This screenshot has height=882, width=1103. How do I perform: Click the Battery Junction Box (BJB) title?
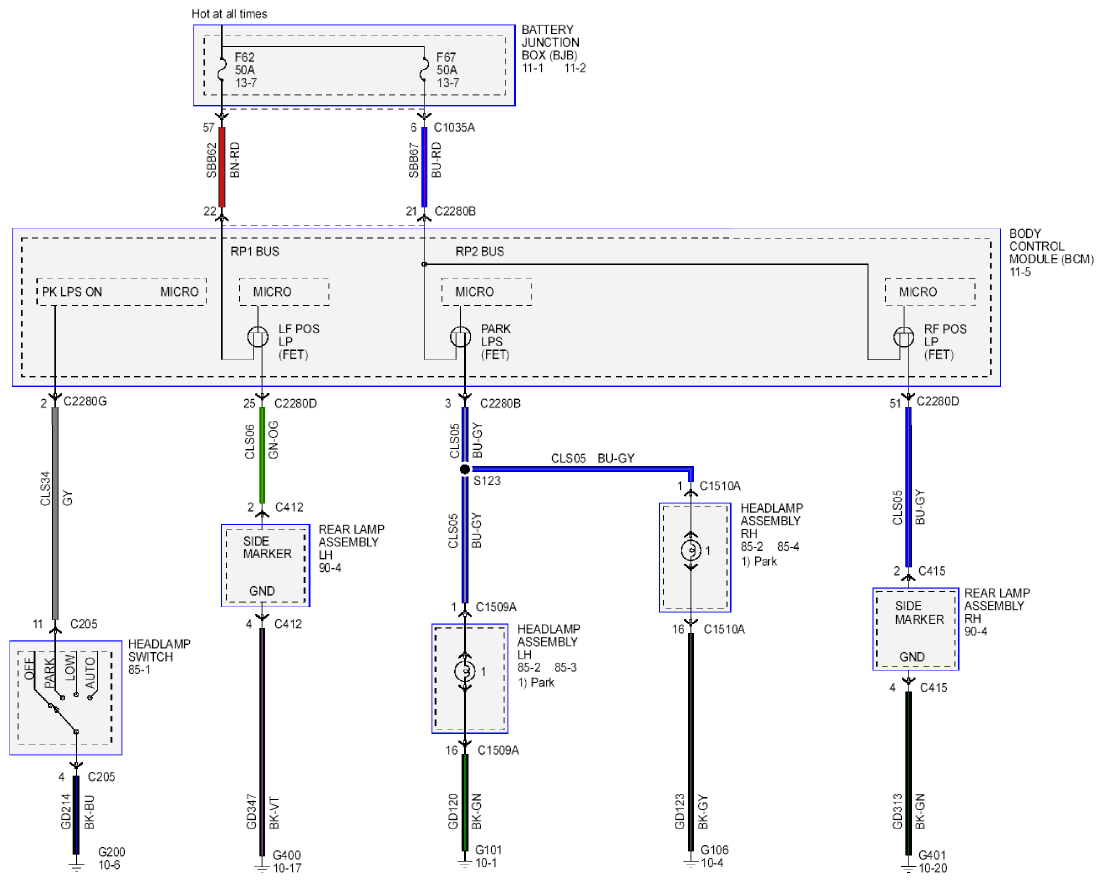[550, 43]
